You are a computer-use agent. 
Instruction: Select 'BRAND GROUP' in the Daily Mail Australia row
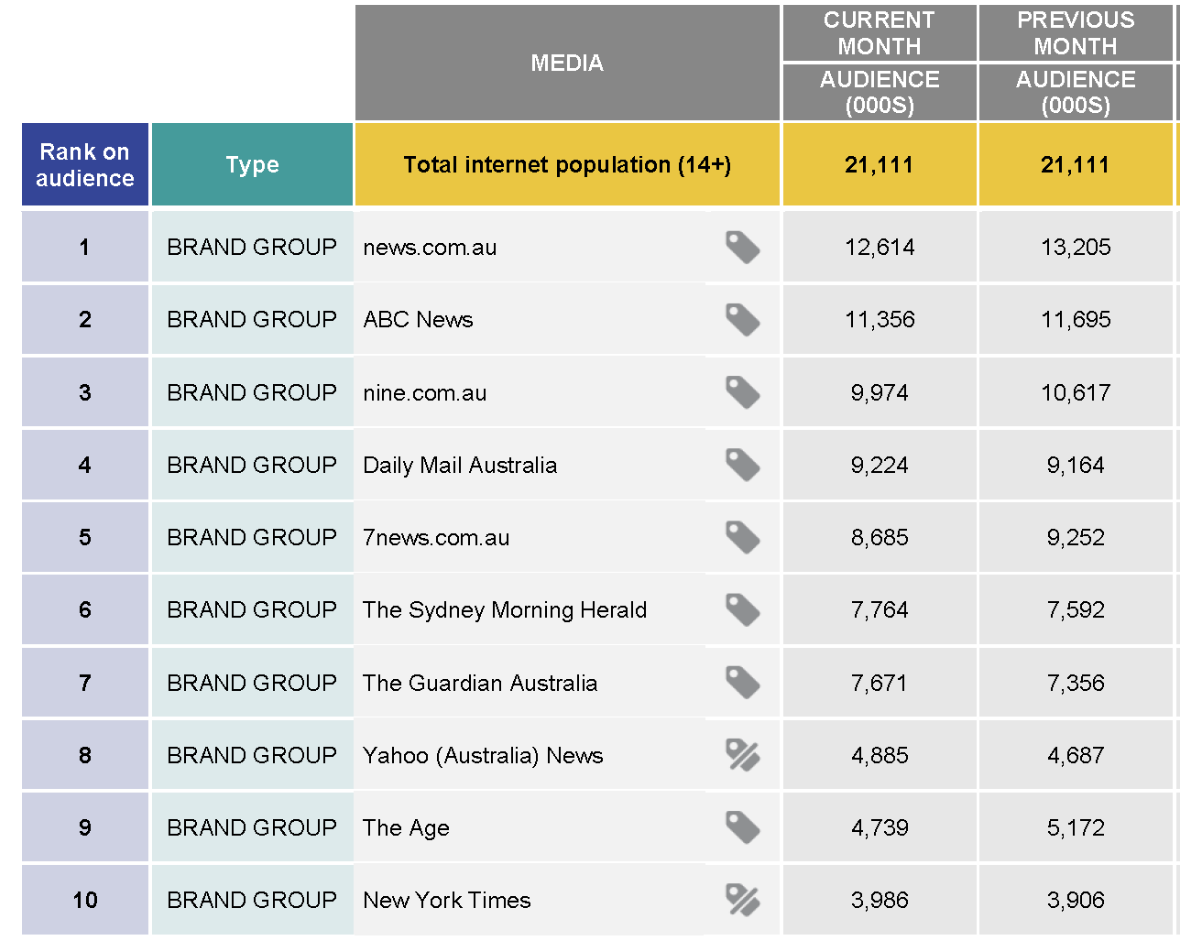click(252, 465)
